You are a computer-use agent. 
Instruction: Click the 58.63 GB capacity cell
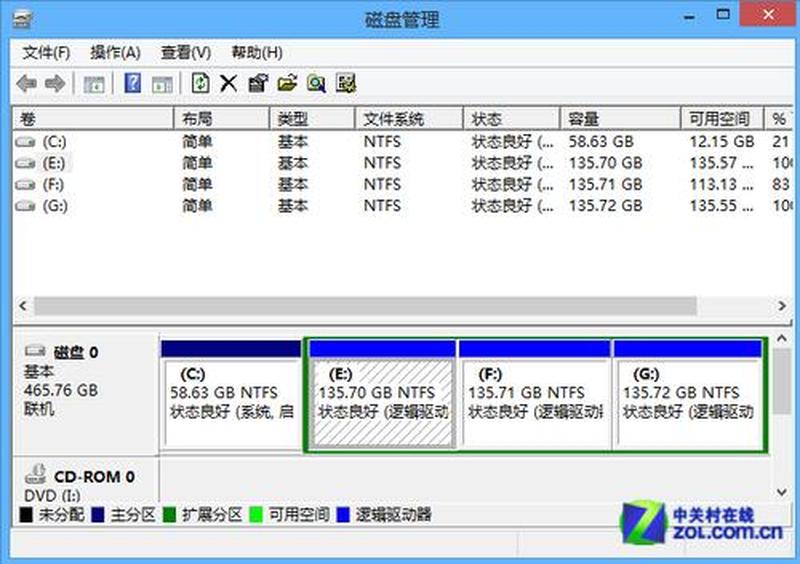coord(601,141)
